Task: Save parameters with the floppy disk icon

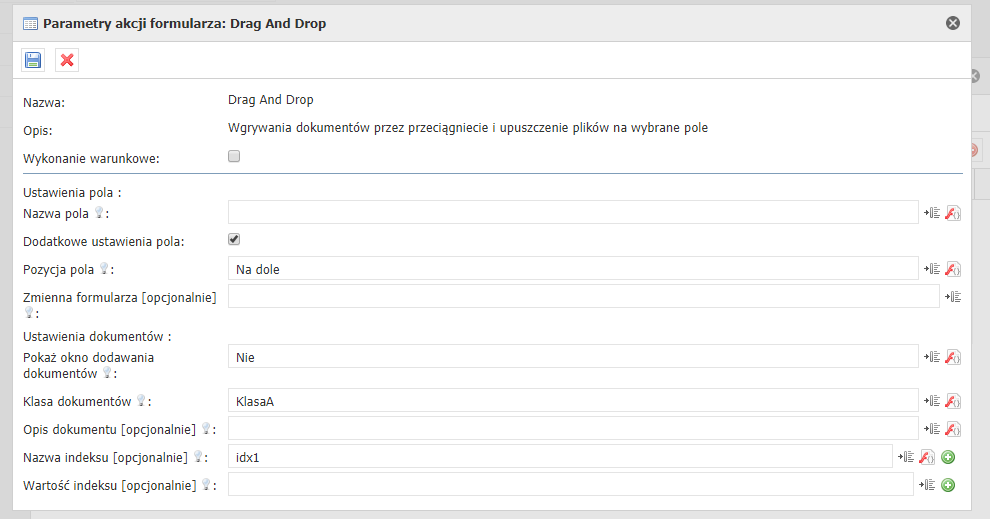Action: point(33,60)
